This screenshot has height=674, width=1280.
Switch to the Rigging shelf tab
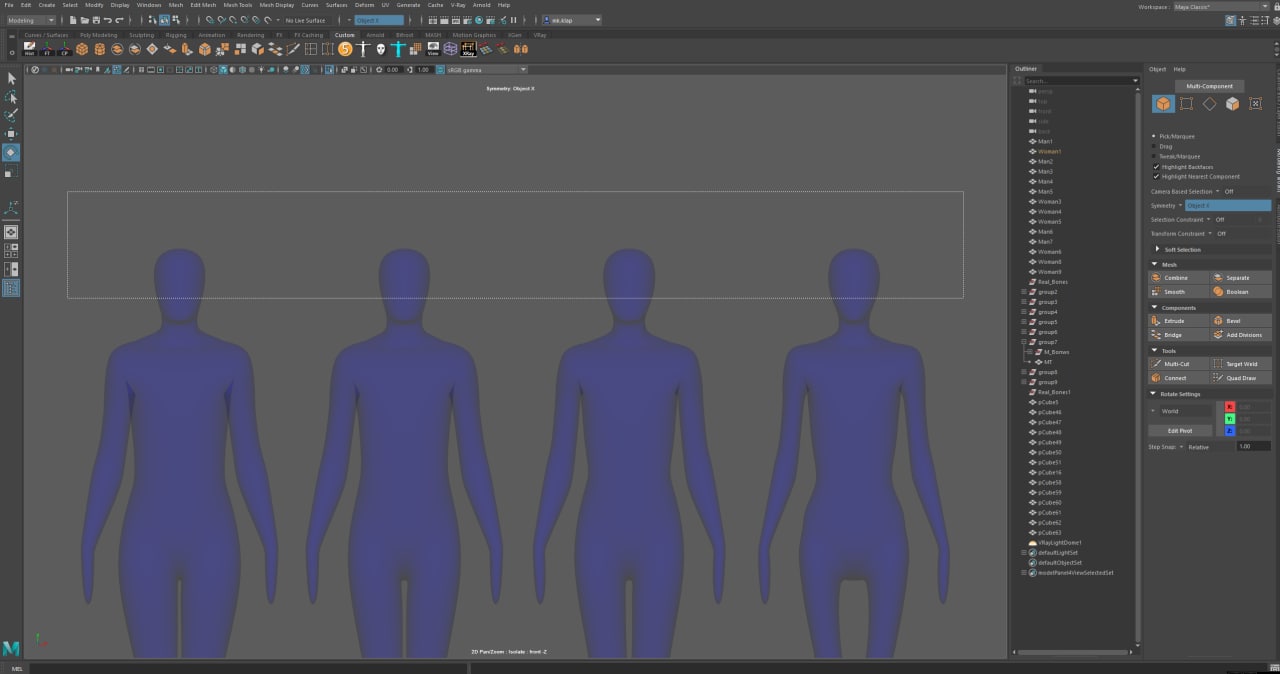(x=176, y=35)
